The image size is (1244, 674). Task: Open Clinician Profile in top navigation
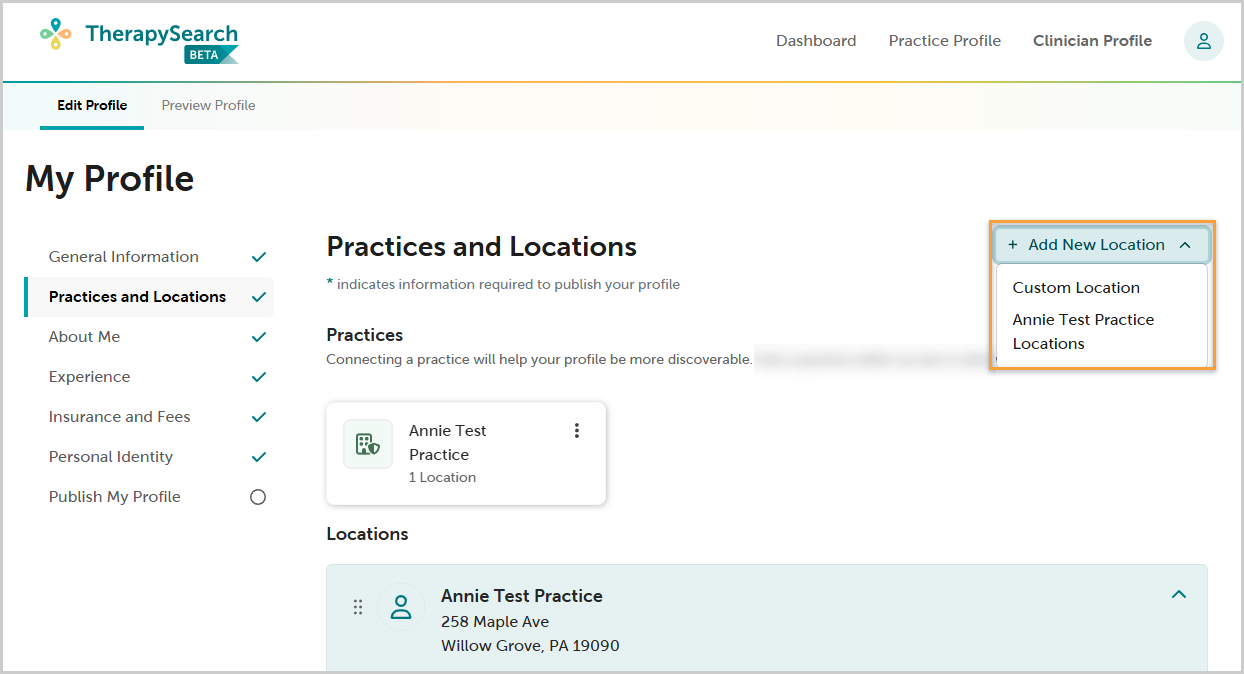(x=1092, y=41)
